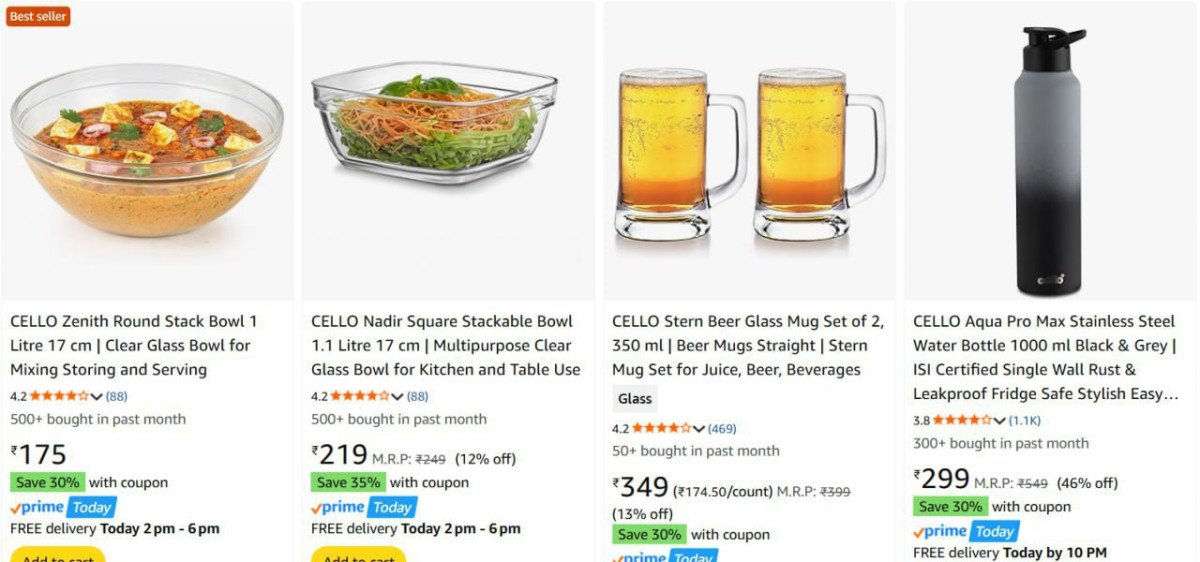Open Aqua Pro Max water bottle image

[1049, 160]
